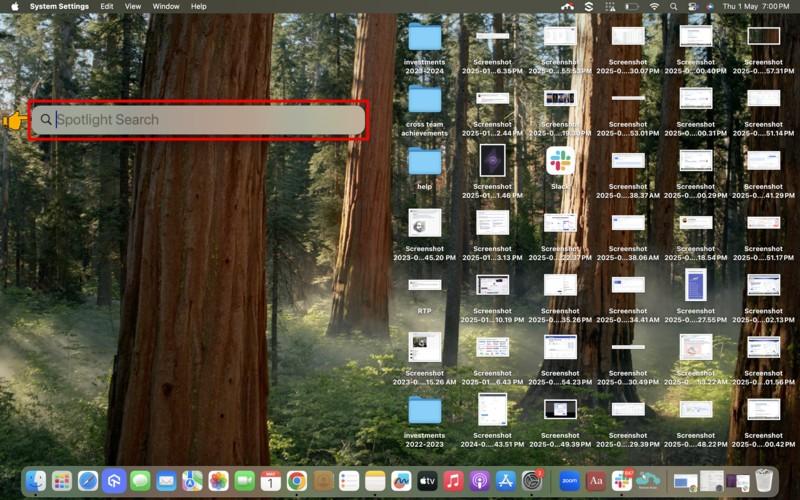800x500 pixels.
Task: Click the Wi-Fi status icon
Action: 654,7
